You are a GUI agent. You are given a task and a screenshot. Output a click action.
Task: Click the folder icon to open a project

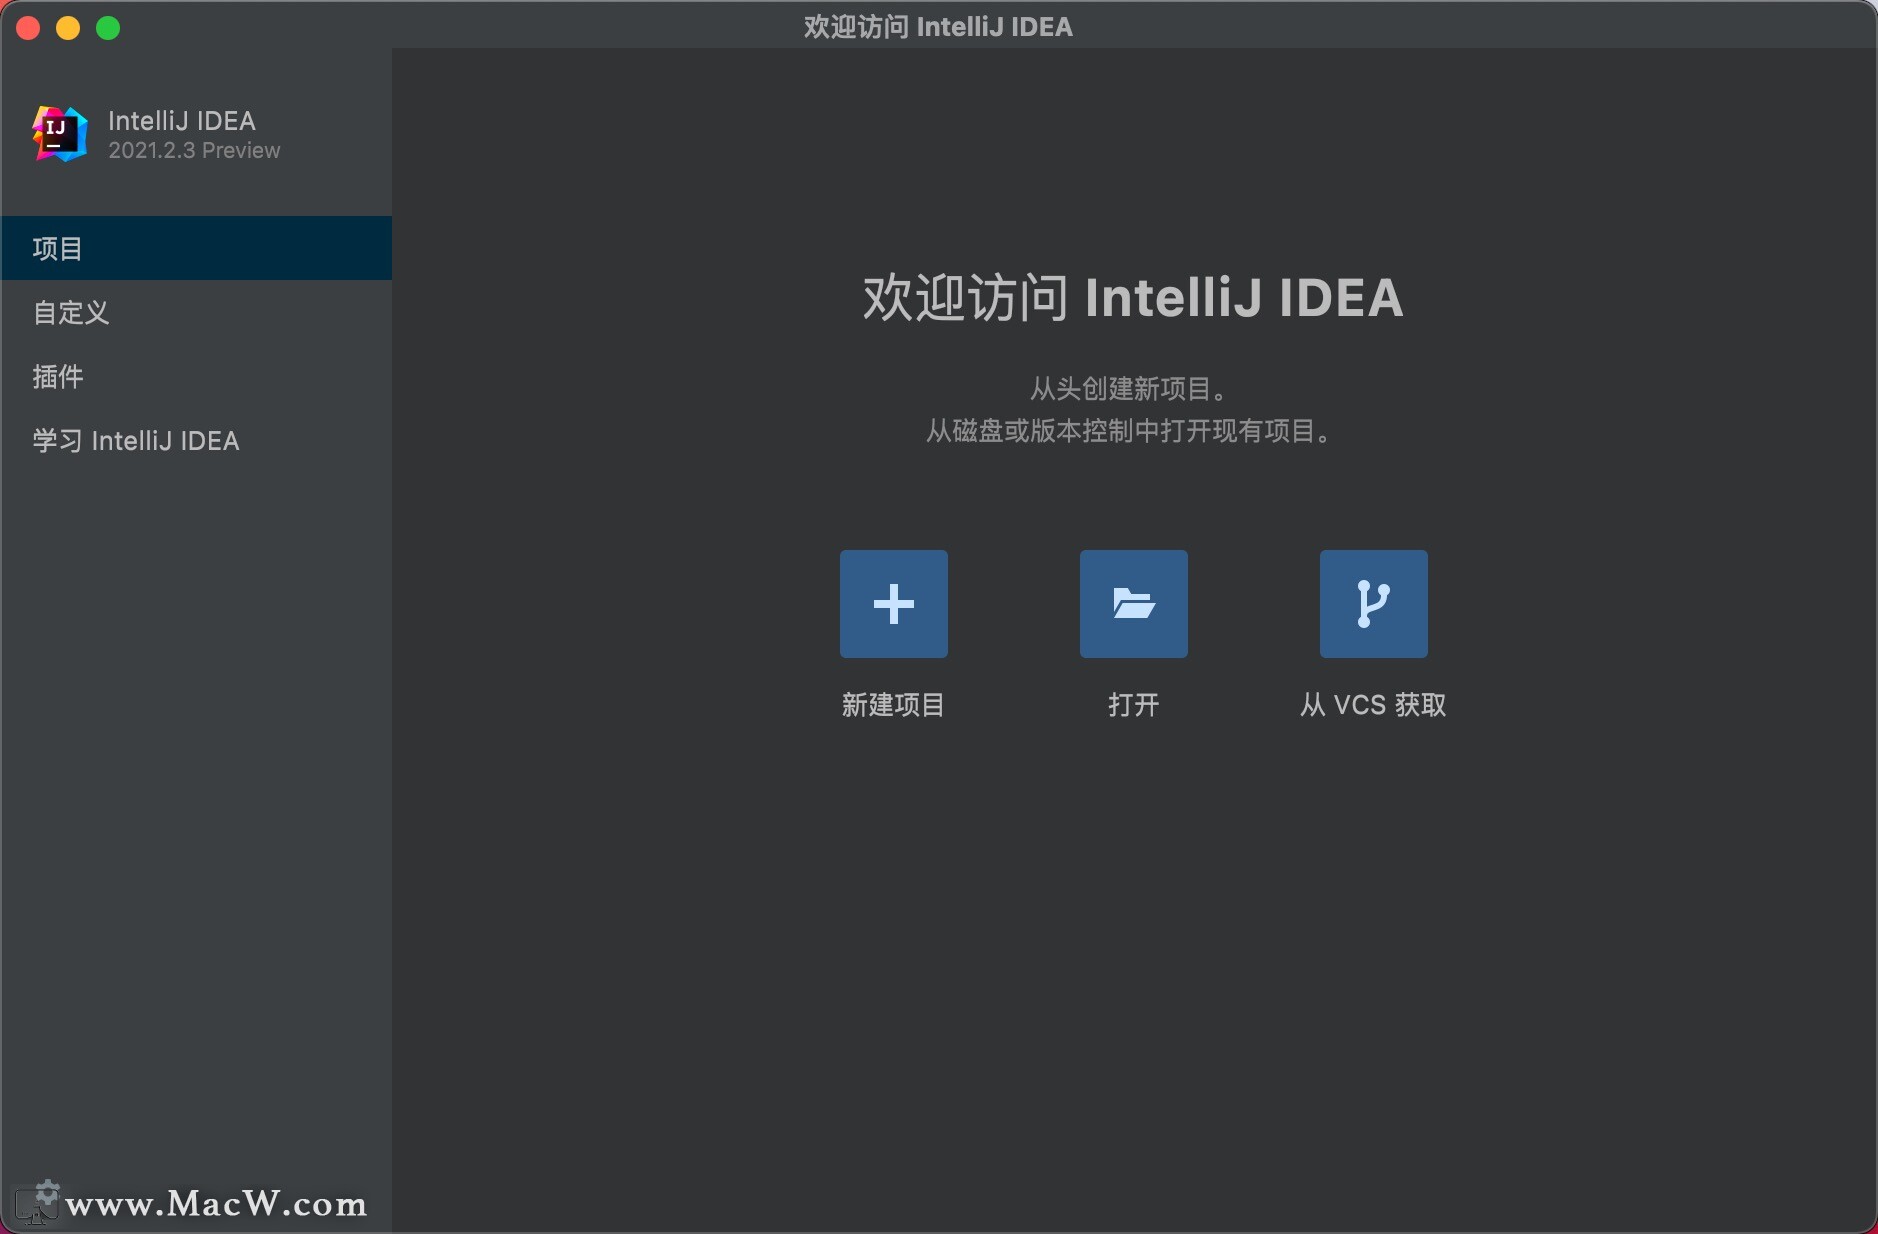point(1134,604)
